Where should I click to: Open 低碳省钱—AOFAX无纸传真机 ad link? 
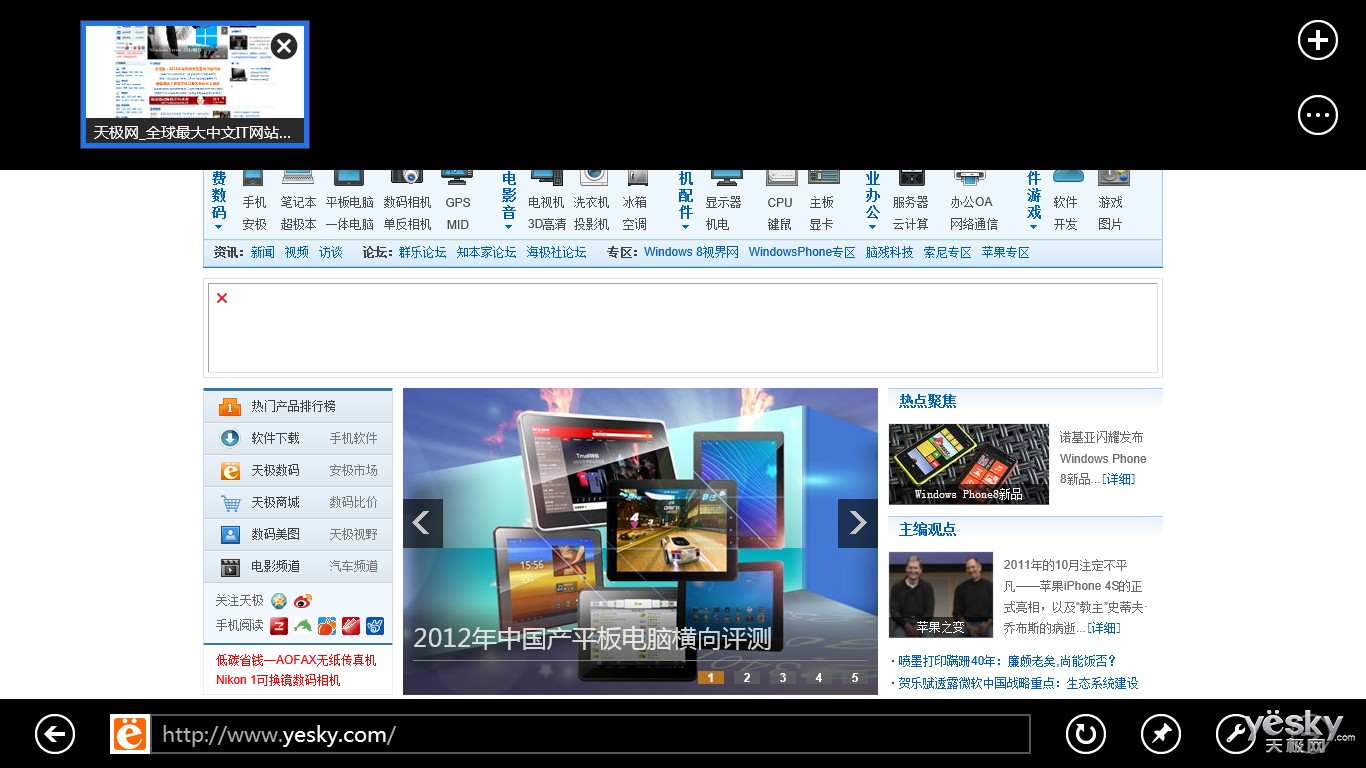pos(296,660)
